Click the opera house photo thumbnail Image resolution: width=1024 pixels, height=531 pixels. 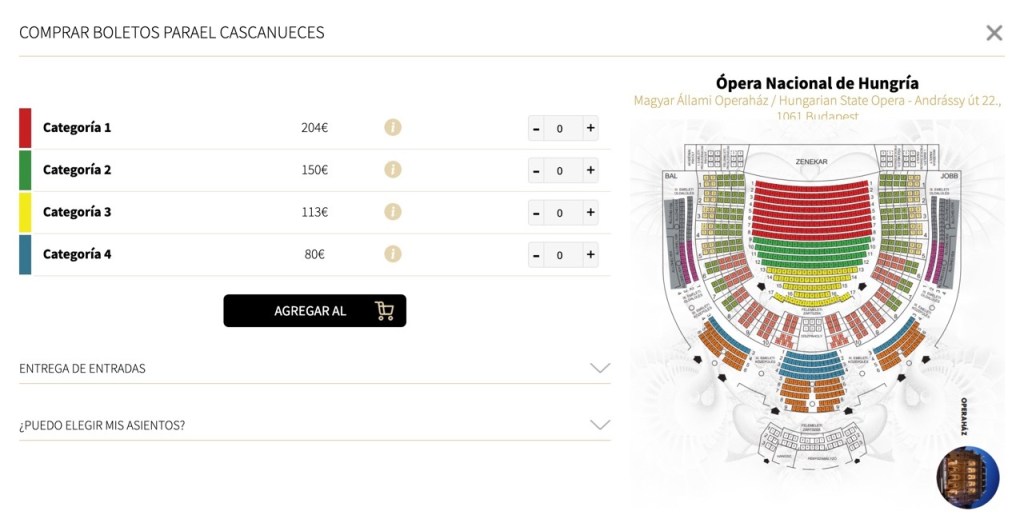point(967,477)
